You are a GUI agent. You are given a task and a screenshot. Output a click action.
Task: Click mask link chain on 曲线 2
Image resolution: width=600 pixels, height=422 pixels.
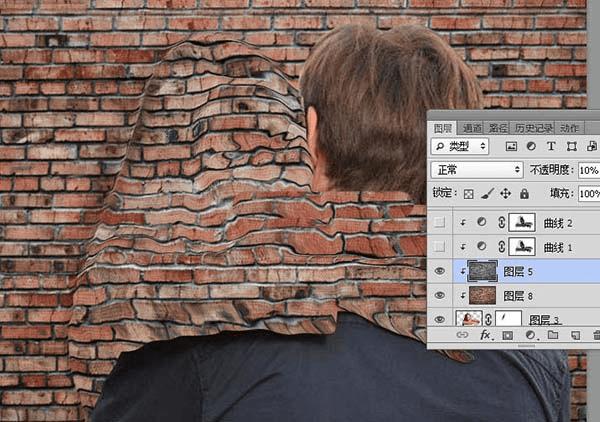[501, 223]
